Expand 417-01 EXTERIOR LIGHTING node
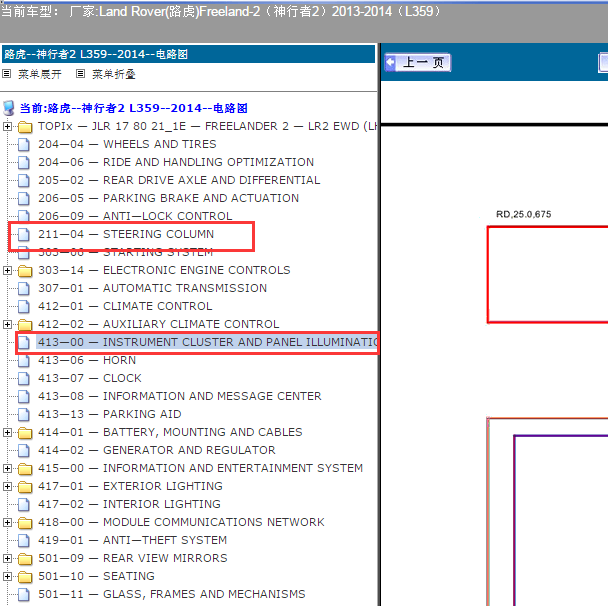 pos(7,486)
